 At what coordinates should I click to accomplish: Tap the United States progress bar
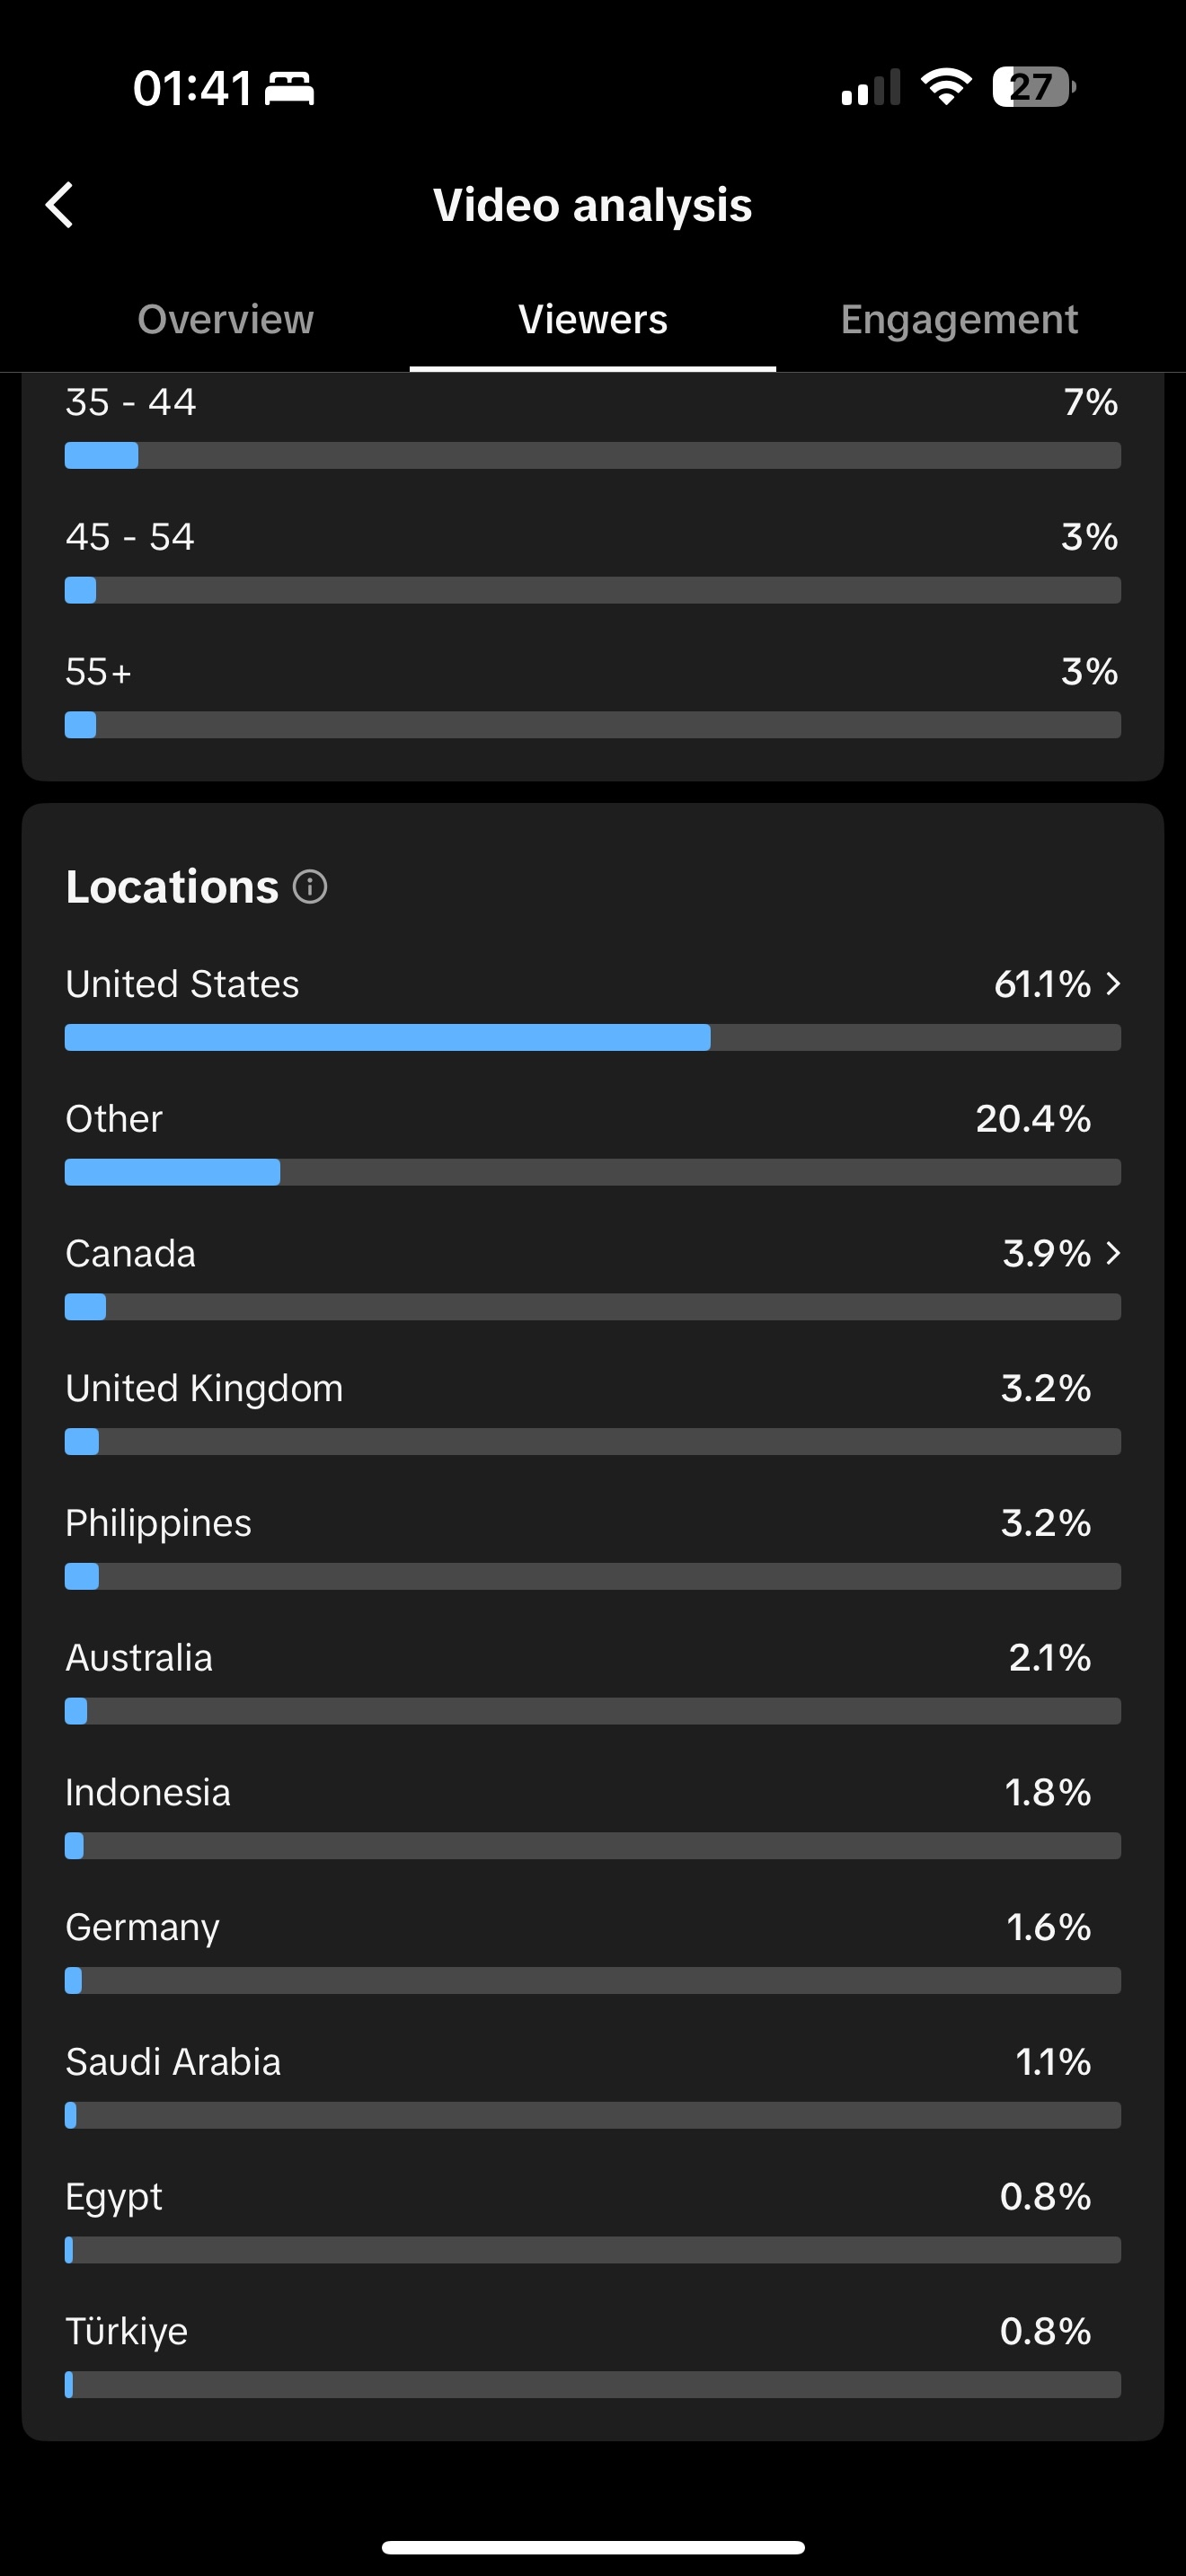[592, 1037]
